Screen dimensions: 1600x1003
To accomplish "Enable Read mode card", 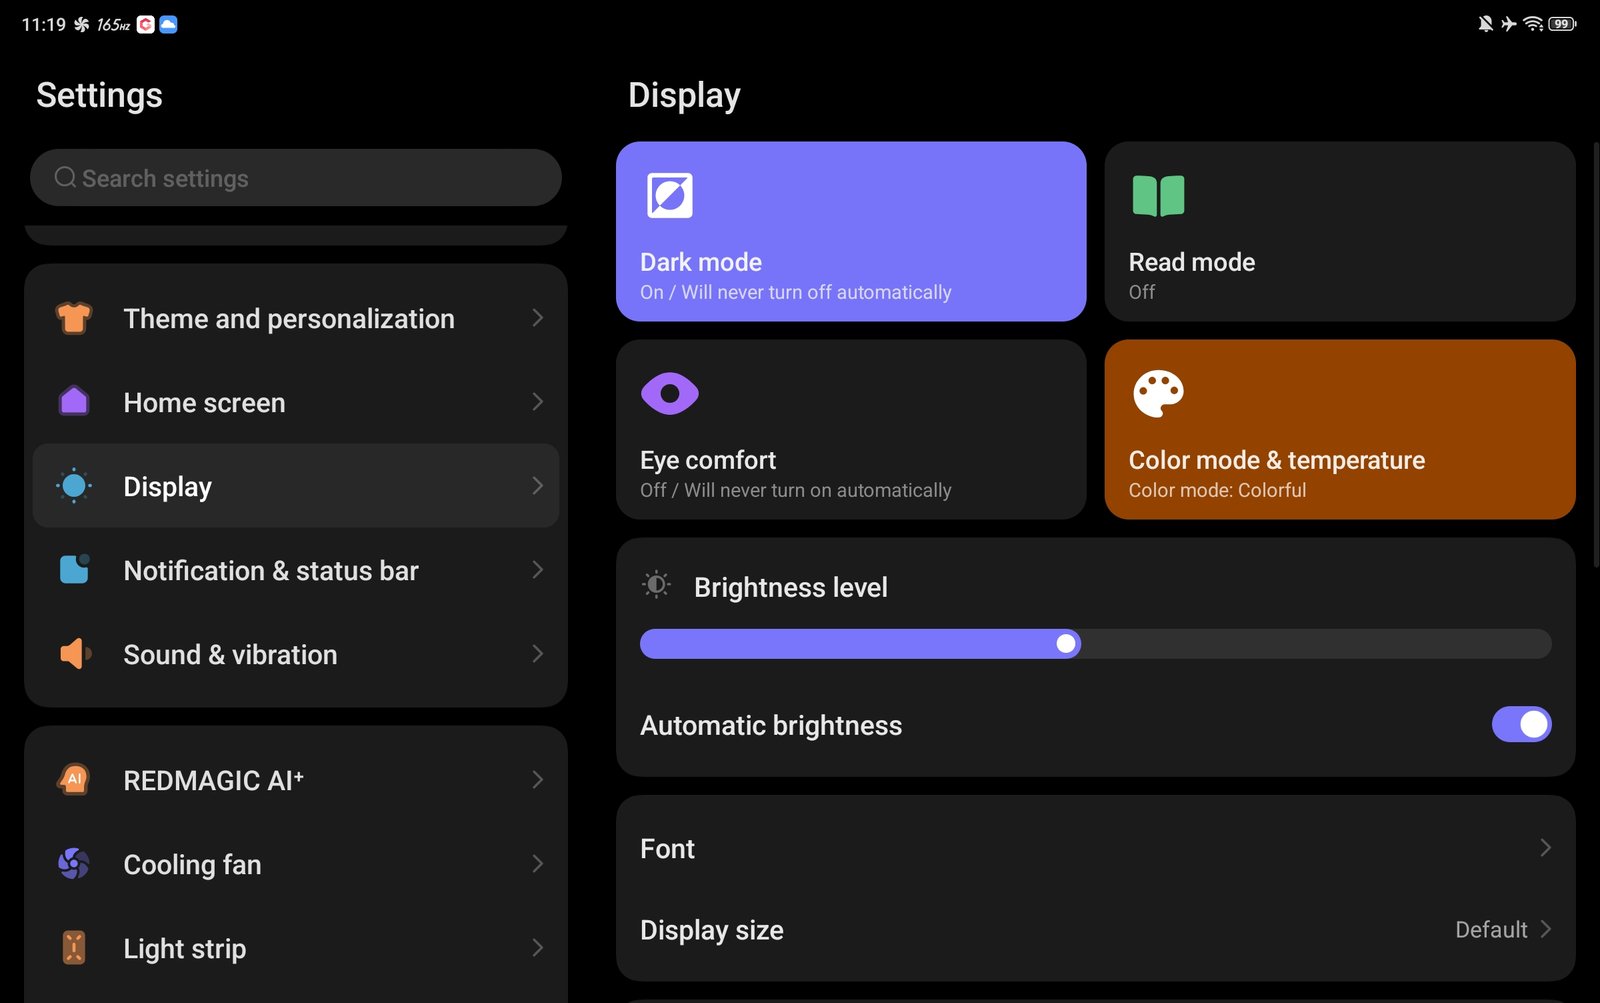I will (x=1339, y=231).
